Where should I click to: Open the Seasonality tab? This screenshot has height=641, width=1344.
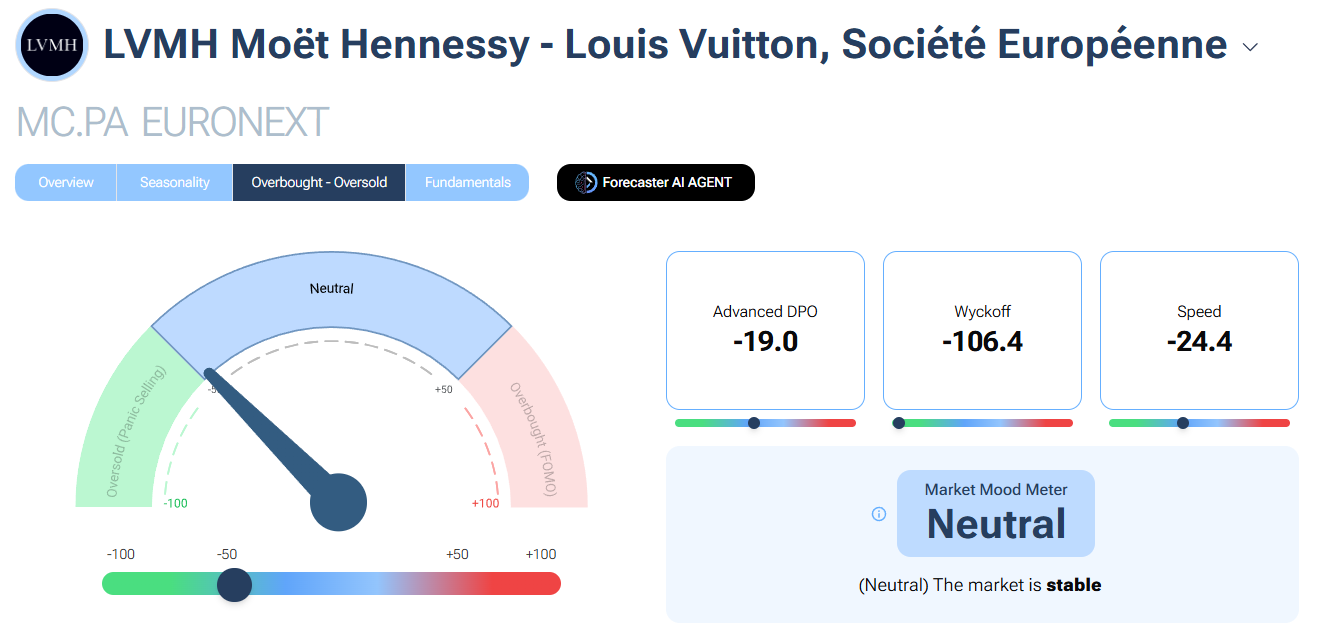[175, 182]
